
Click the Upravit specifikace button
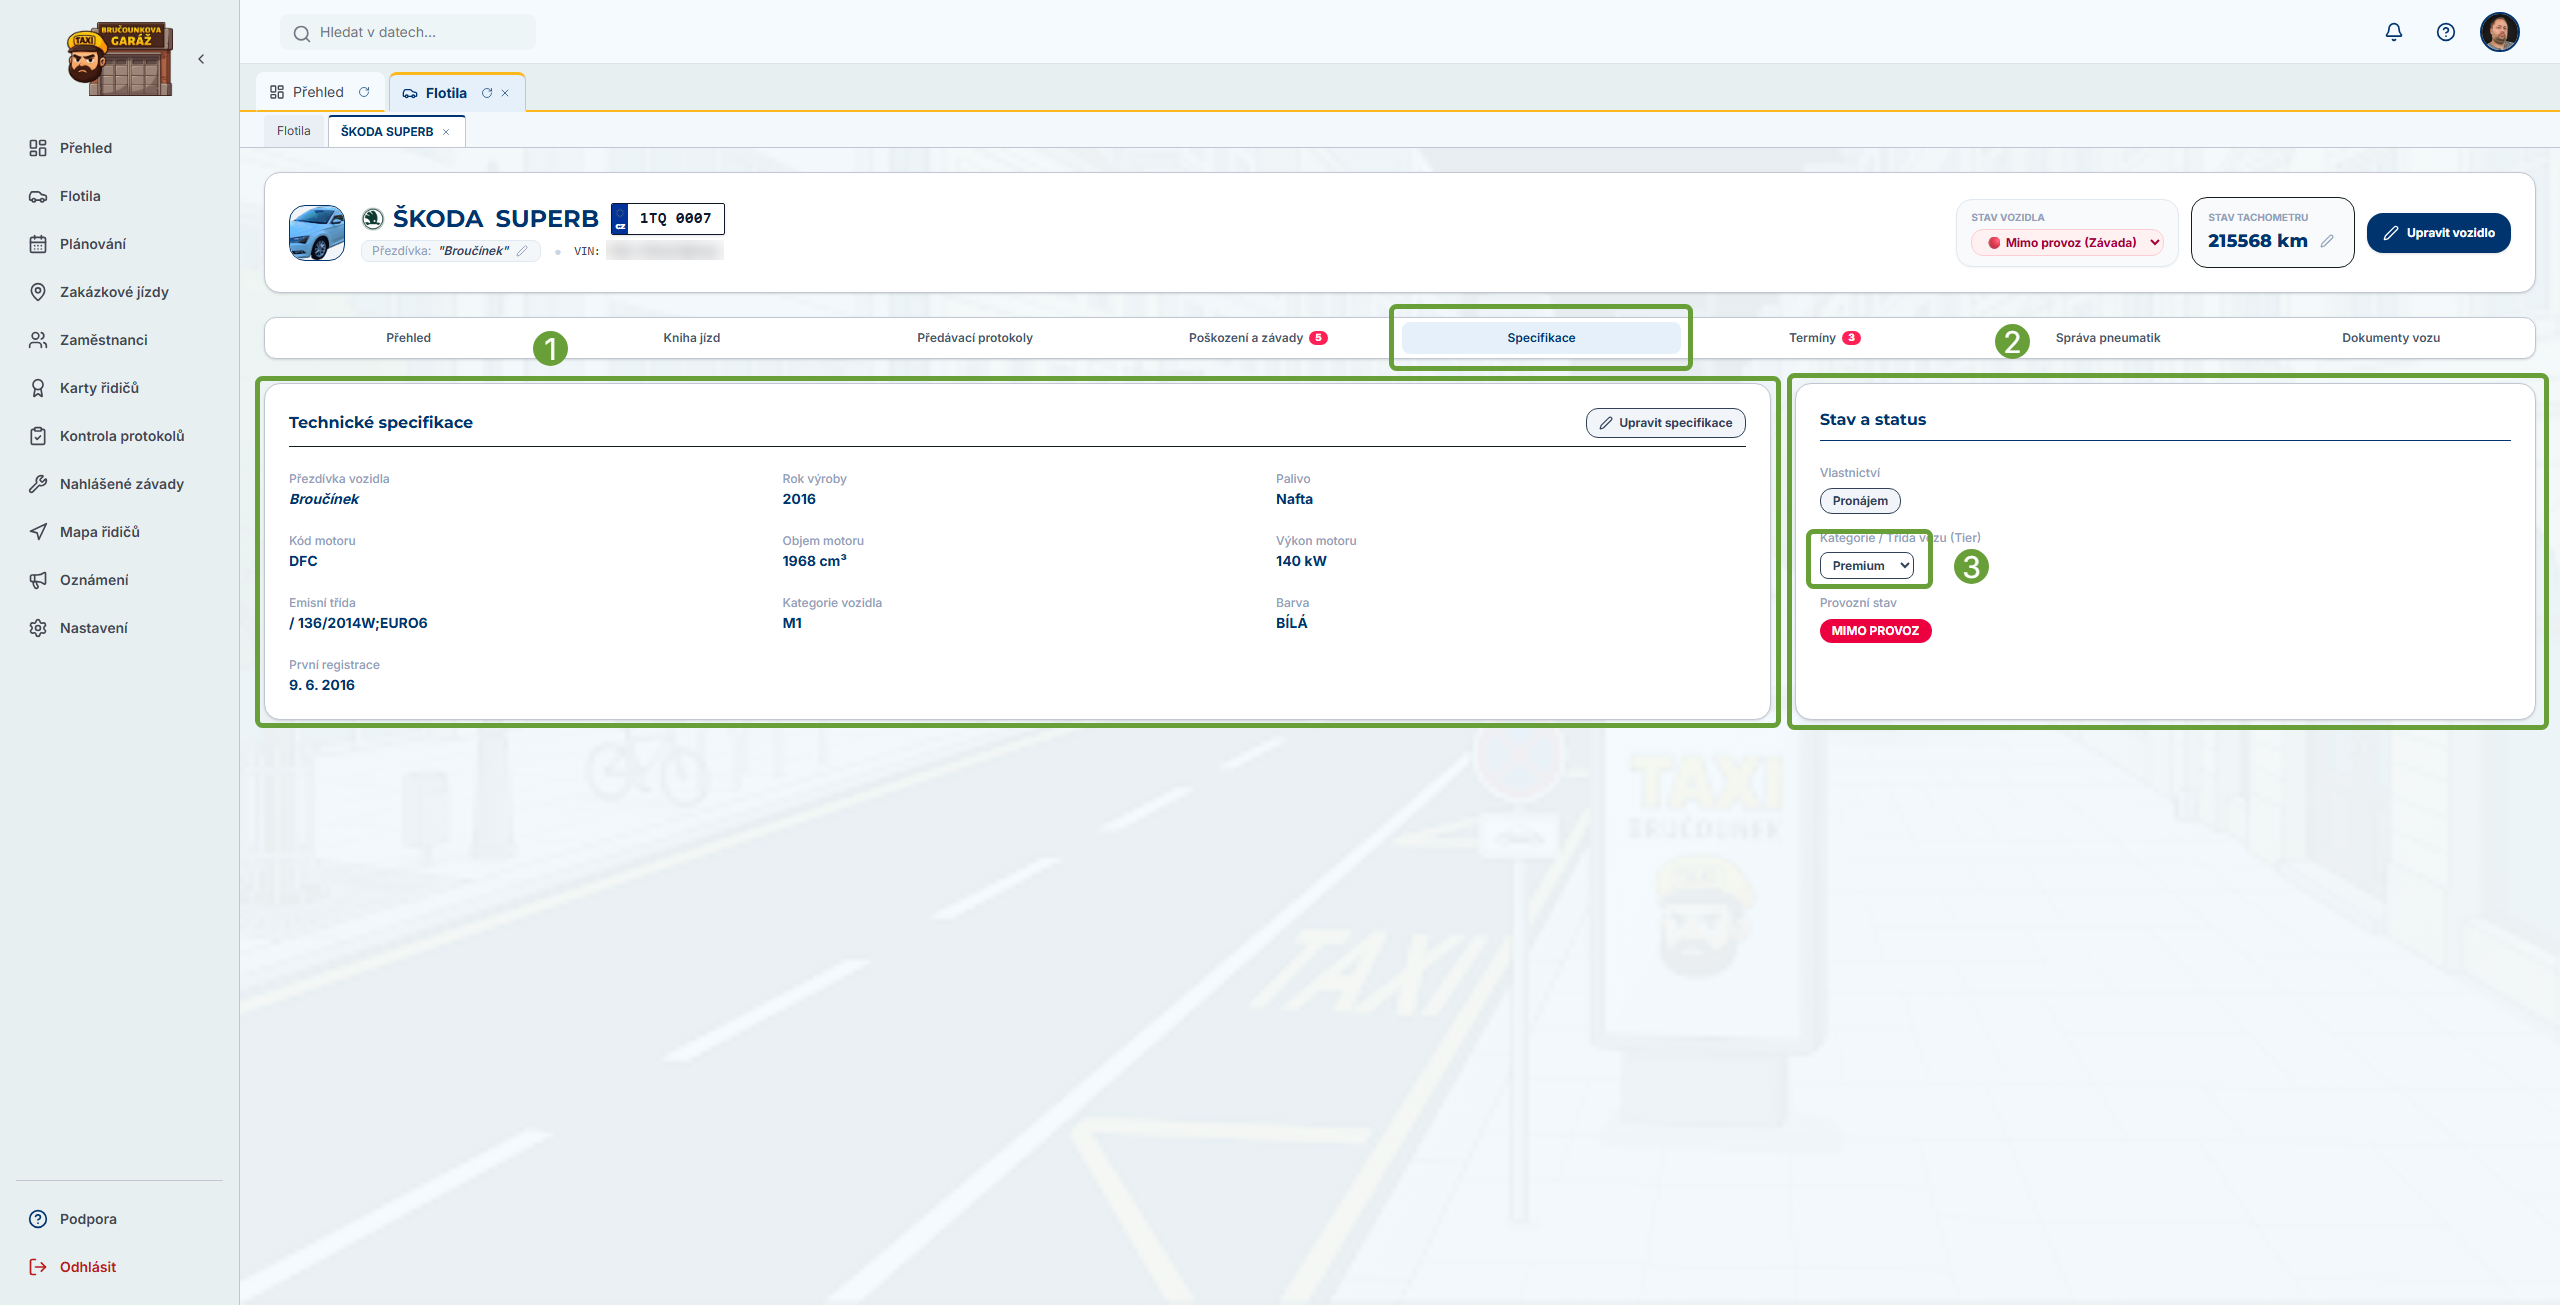1665,423
